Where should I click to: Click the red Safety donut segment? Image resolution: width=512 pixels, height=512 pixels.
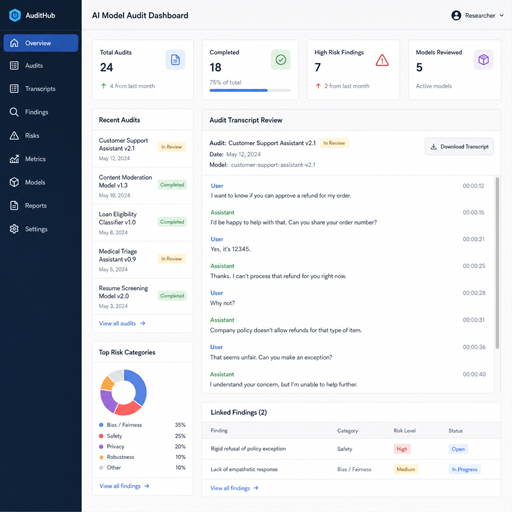[128, 408]
